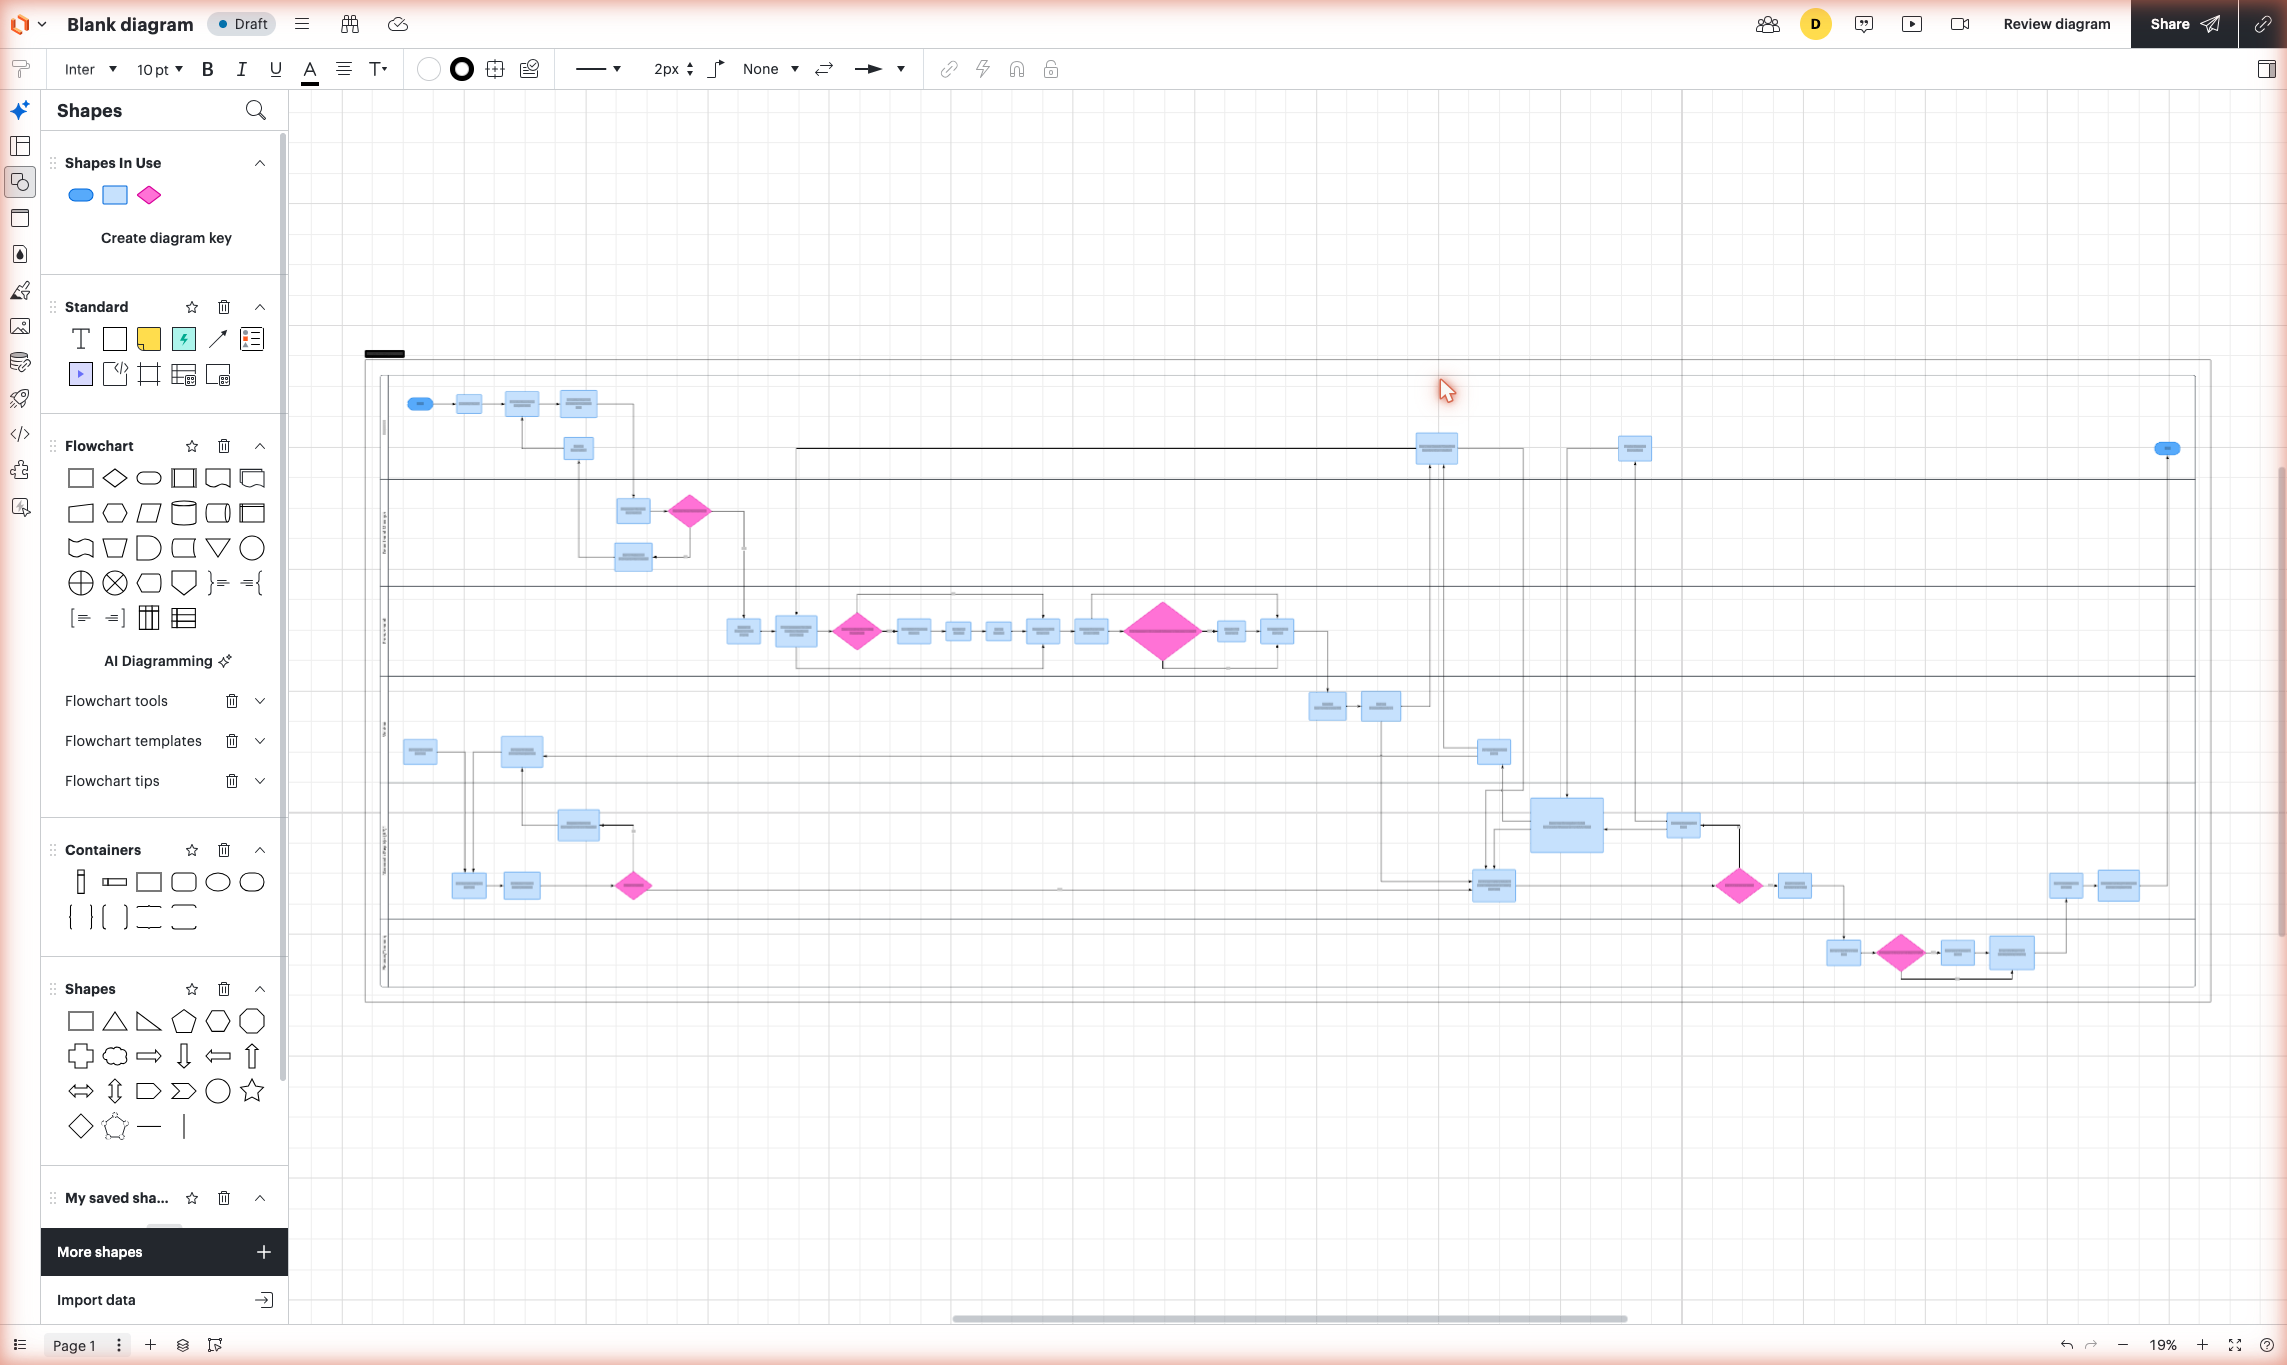Image resolution: width=2287 pixels, height=1365 pixels.
Task: Search shapes with the magnifier icon
Action: (x=256, y=110)
